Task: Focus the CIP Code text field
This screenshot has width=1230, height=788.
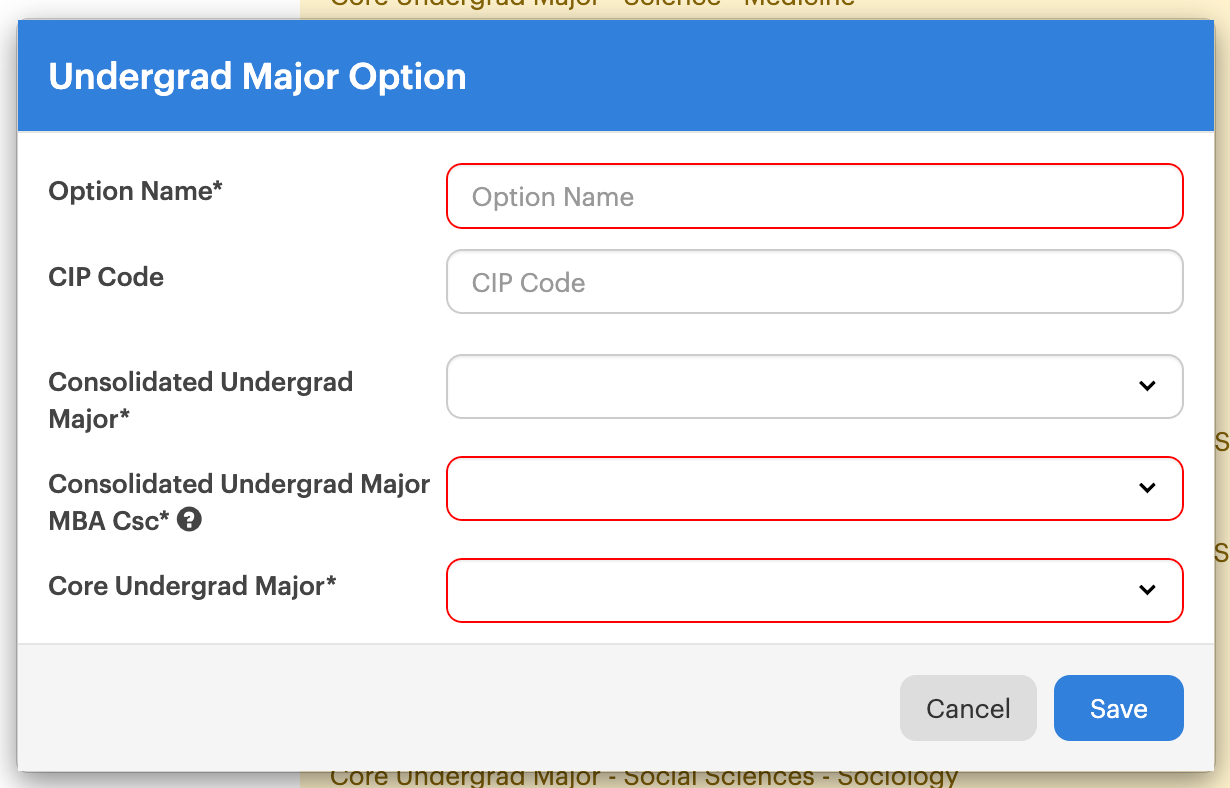Action: pyautogui.click(x=814, y=282)
